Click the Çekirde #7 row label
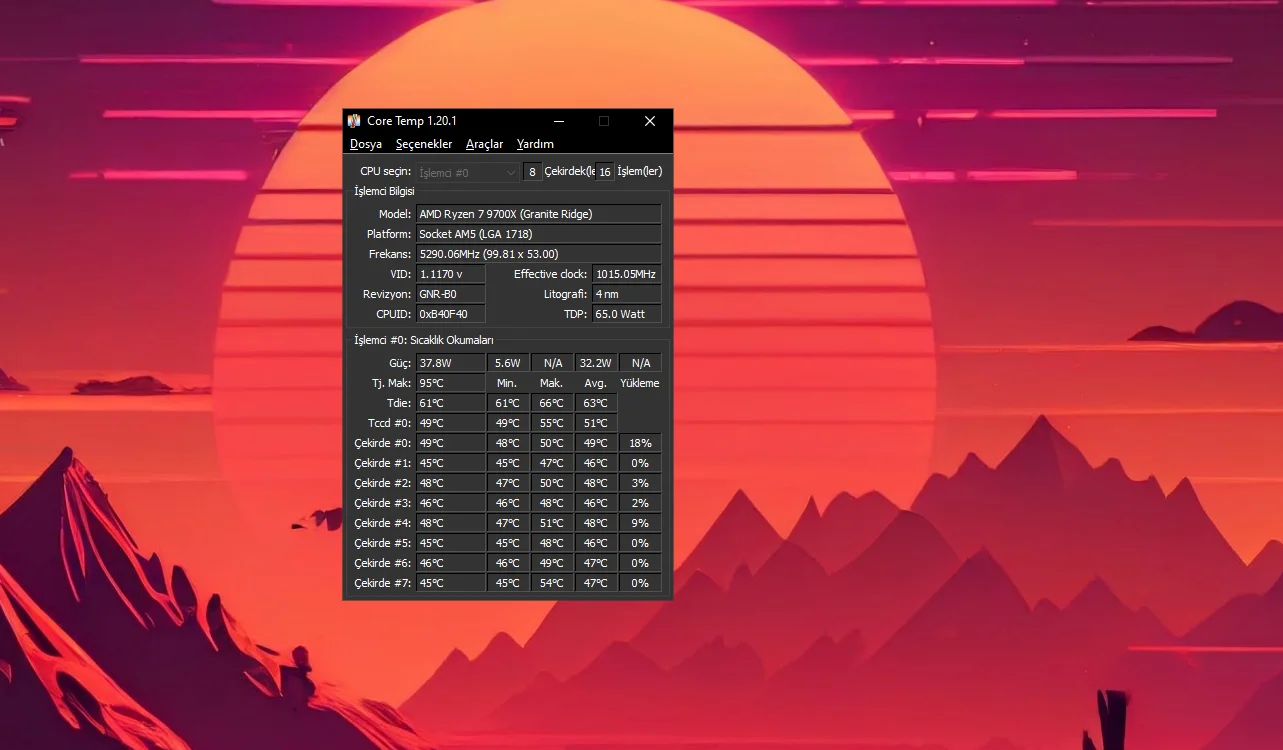1283x750 pixels. pyautogui.click(x=383, y=583)
